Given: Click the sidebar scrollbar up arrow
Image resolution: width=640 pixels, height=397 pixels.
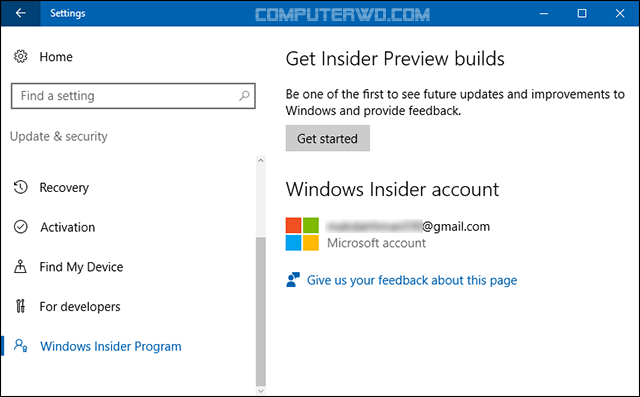Looking at the screenshot, I should click(x=261, y=160).
